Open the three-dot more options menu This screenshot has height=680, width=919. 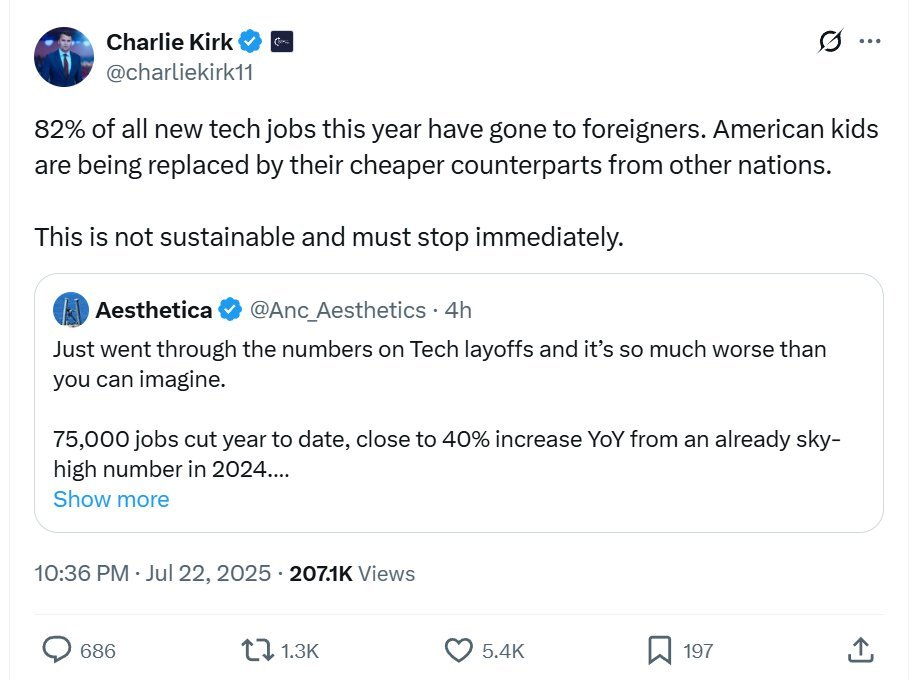point(870,42)
